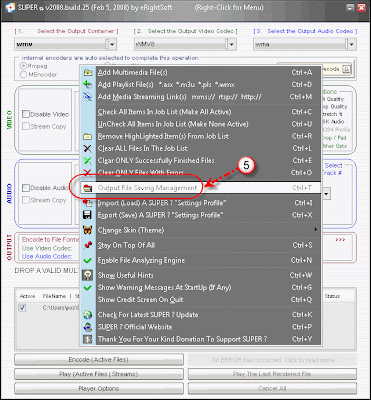The height and width of the screenshot is (400, 371).
Task: Click the green check beside Show Warning Messages
Action: 88,287
